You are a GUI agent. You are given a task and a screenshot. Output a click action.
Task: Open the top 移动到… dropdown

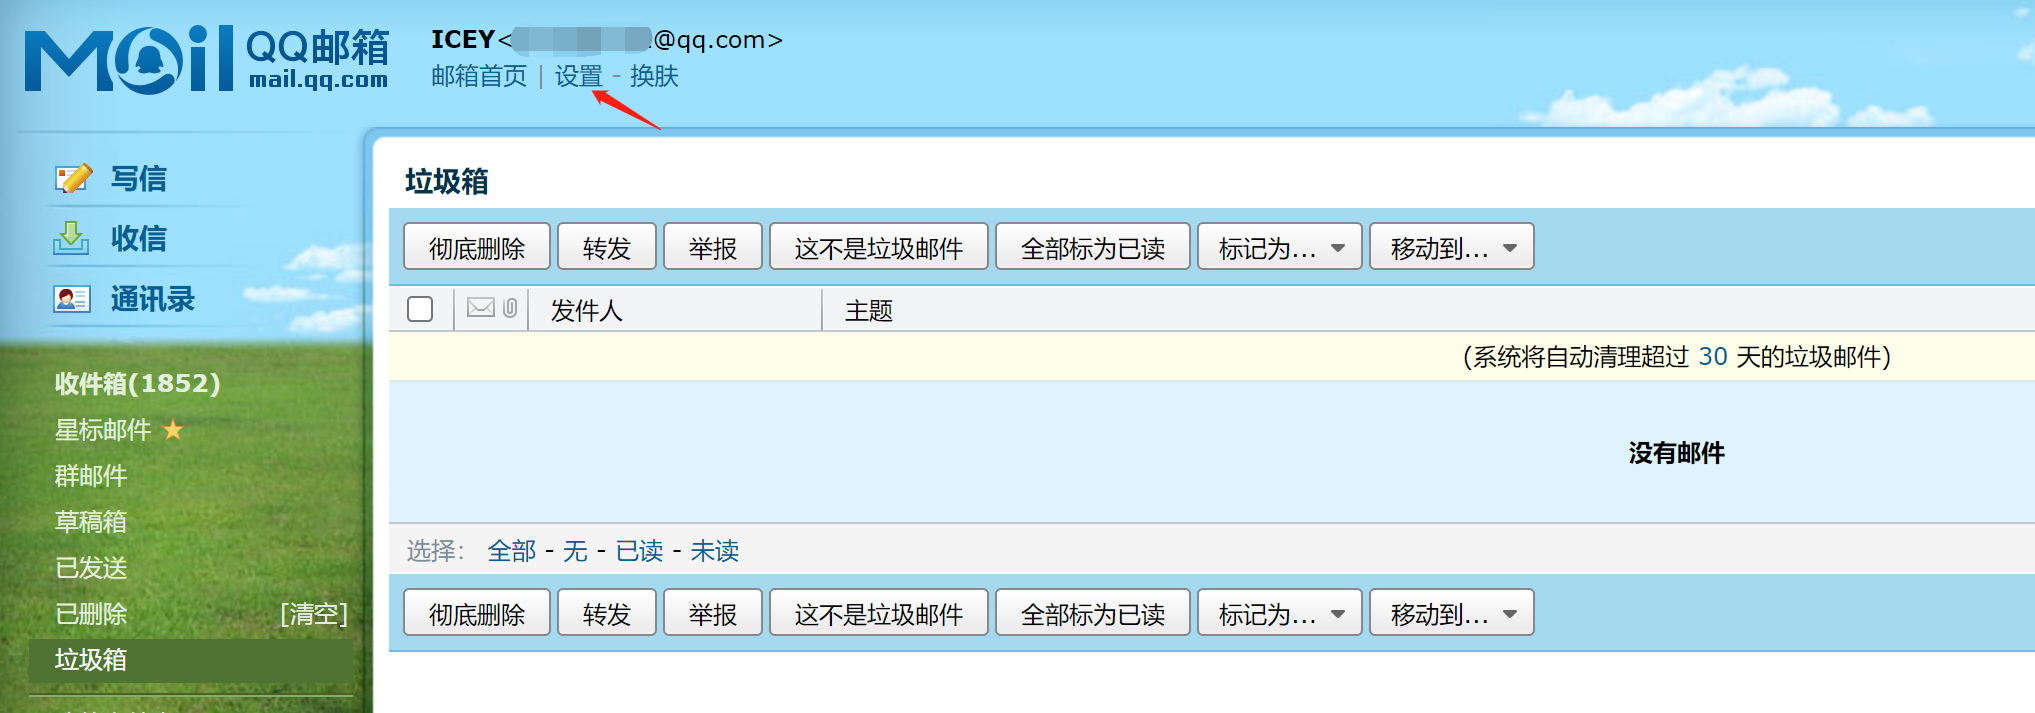click(x=1452, y=247)
